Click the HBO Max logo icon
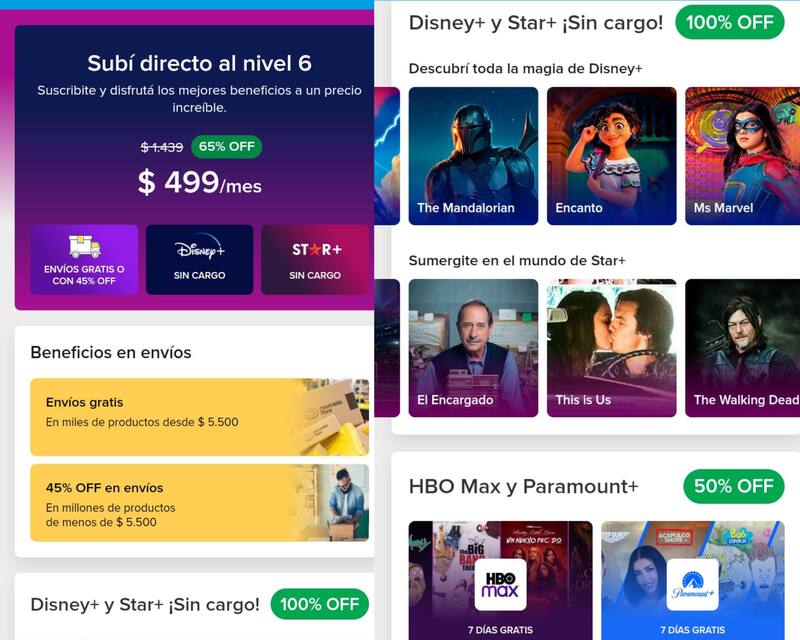800x640 pixels. point(500,584)
